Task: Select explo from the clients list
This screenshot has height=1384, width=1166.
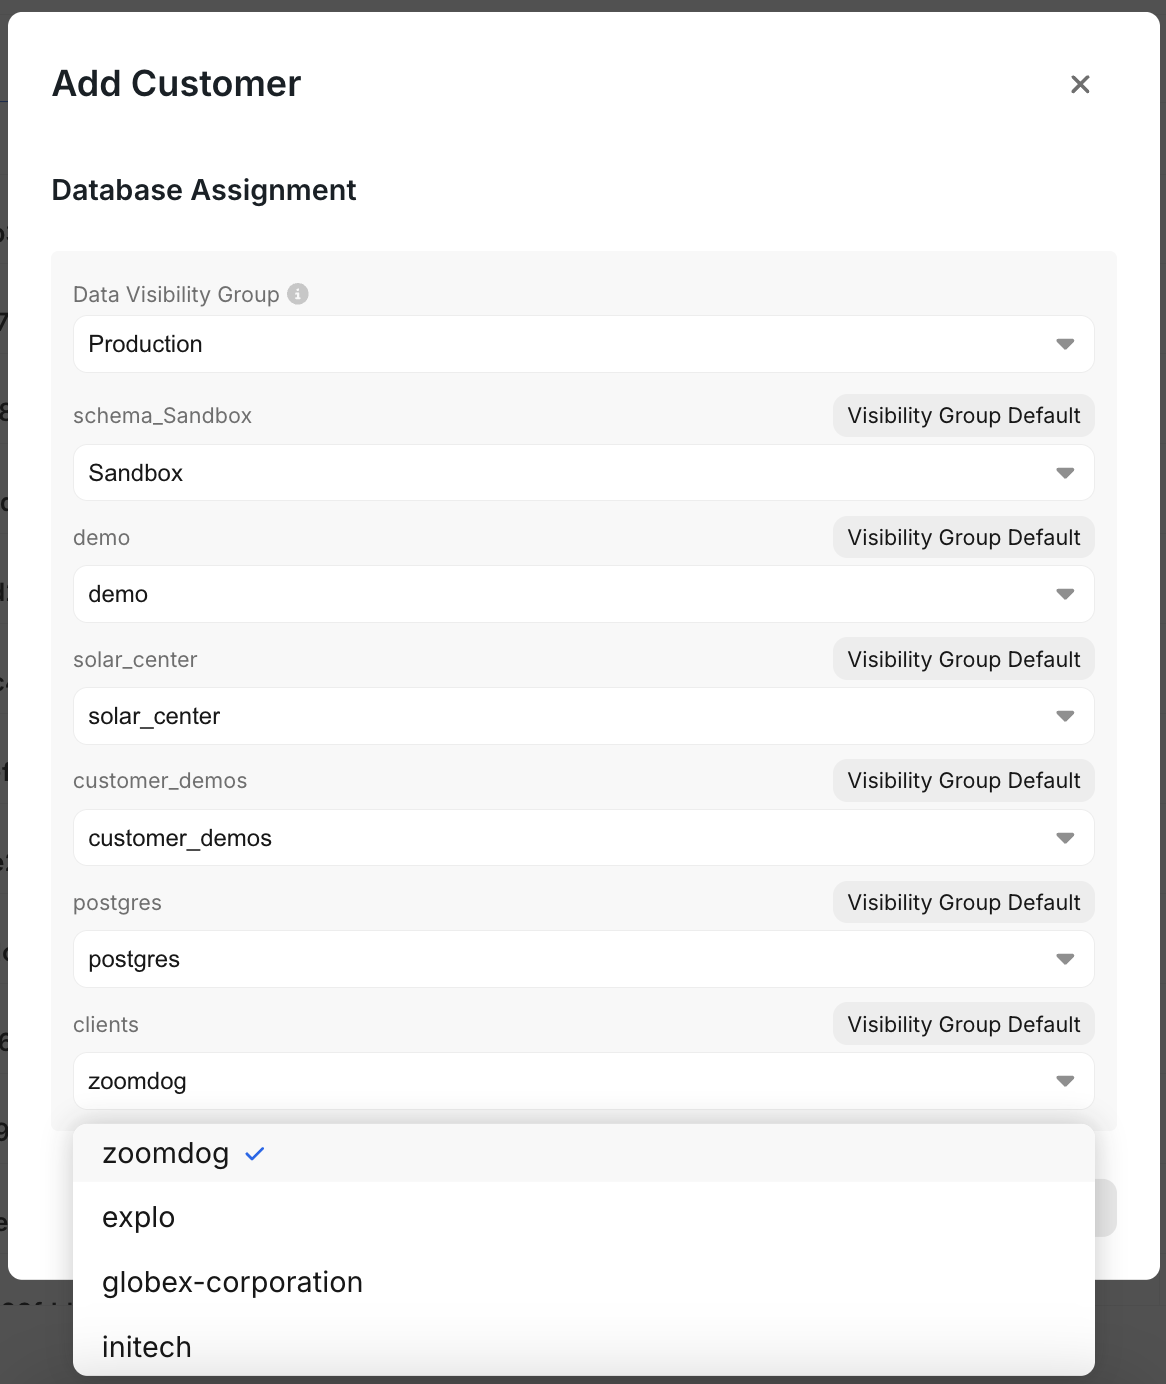Action: click(138, 1217)
